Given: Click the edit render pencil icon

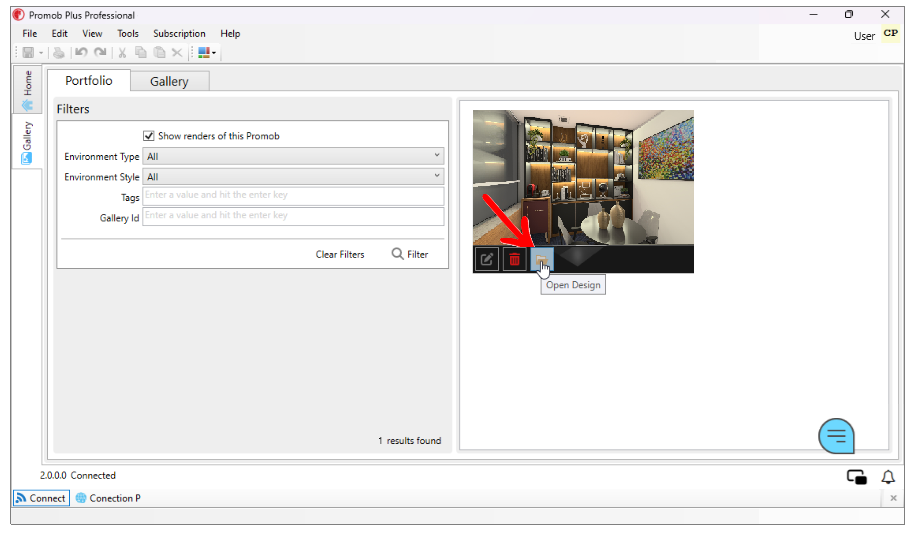Looking at the screenshot, I should click(487, 259).
